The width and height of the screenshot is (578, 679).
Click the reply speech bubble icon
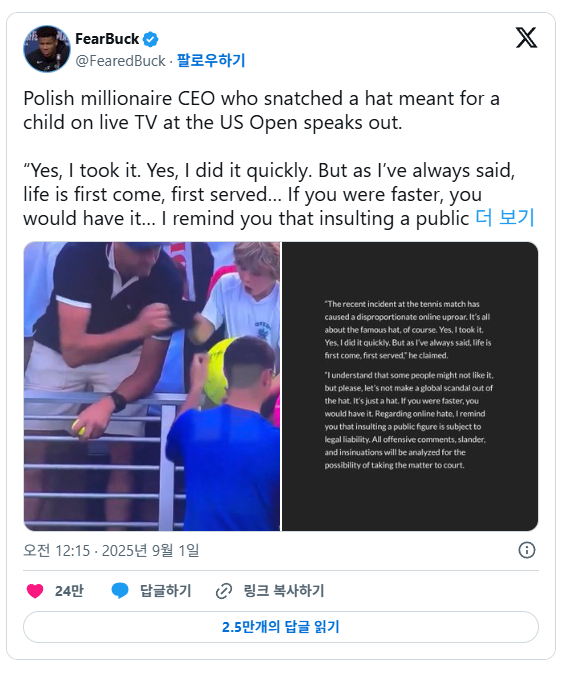pos(120,591)
